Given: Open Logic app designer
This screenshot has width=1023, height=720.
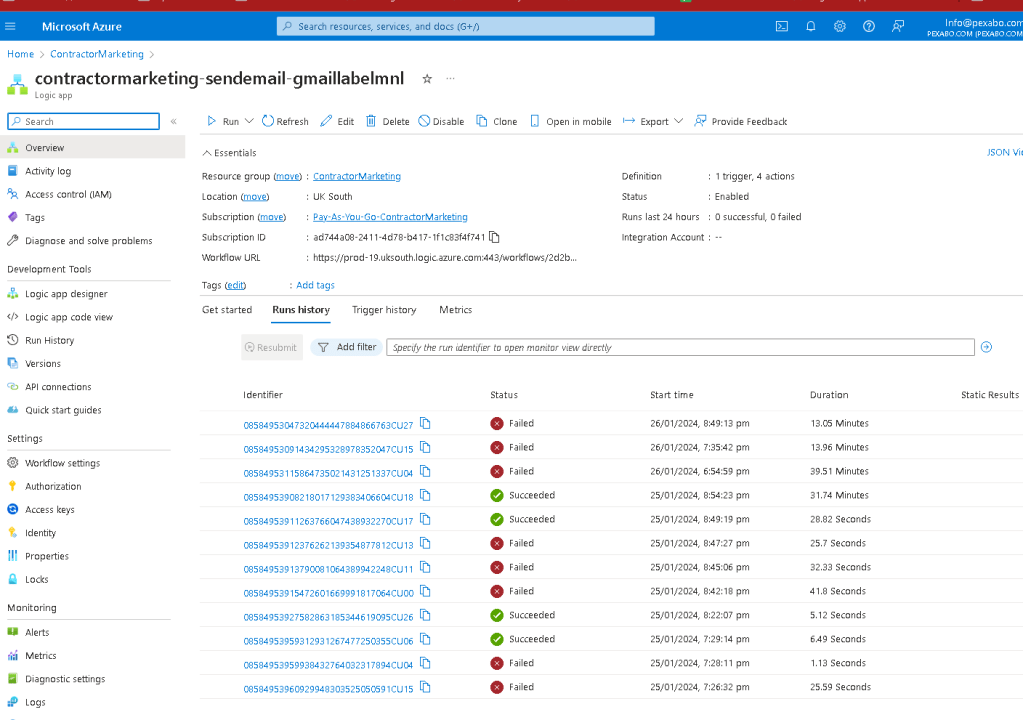Looking at the screenshot, I should coord(66,294).
